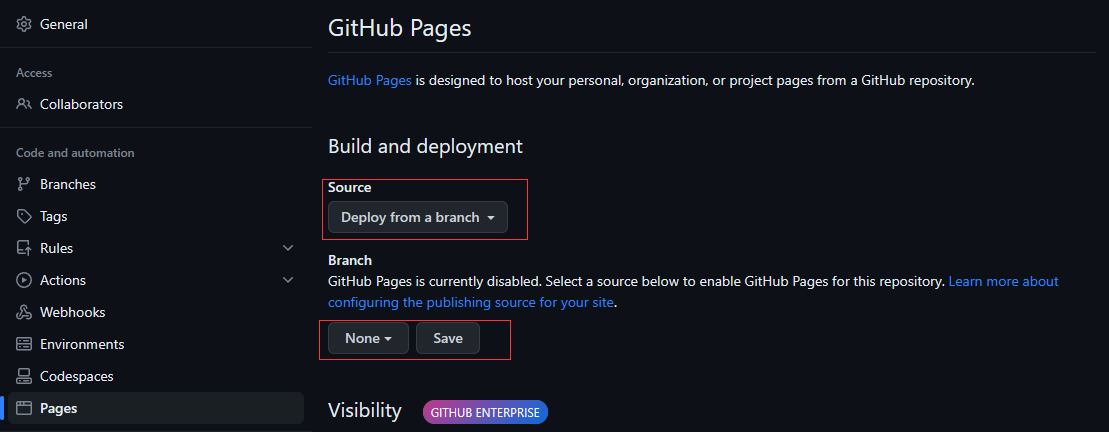Click the General gear icon
Screen dimensions: 1109x432
24,24
